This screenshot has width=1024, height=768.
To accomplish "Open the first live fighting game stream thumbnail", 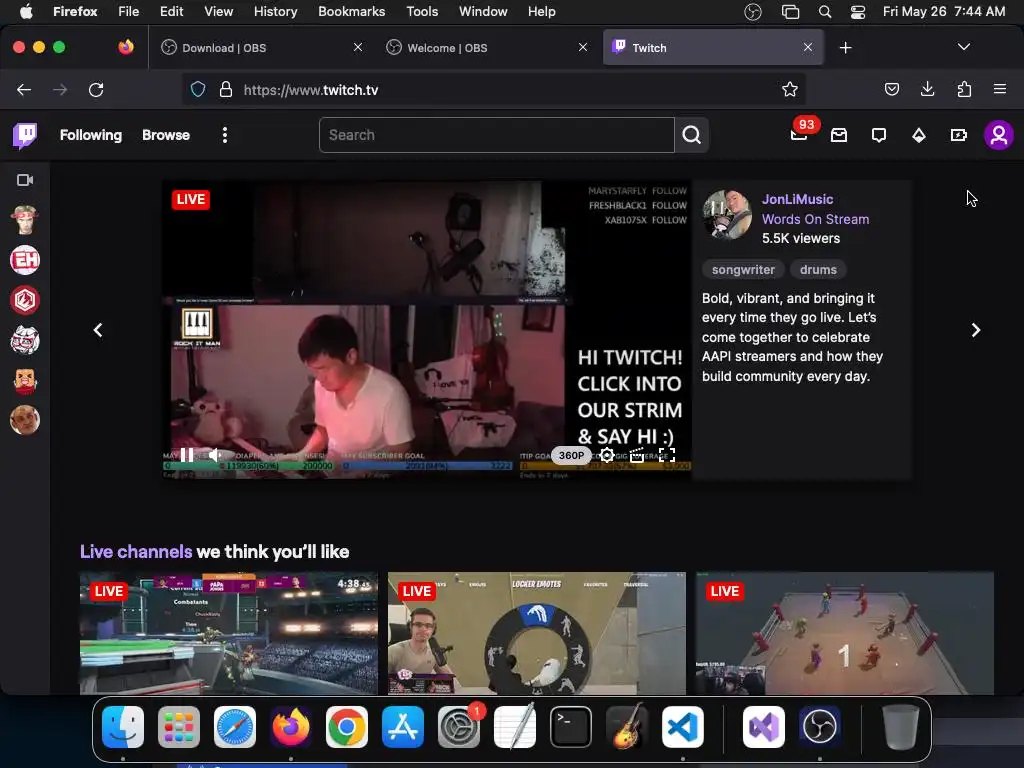I will [229, 633].
